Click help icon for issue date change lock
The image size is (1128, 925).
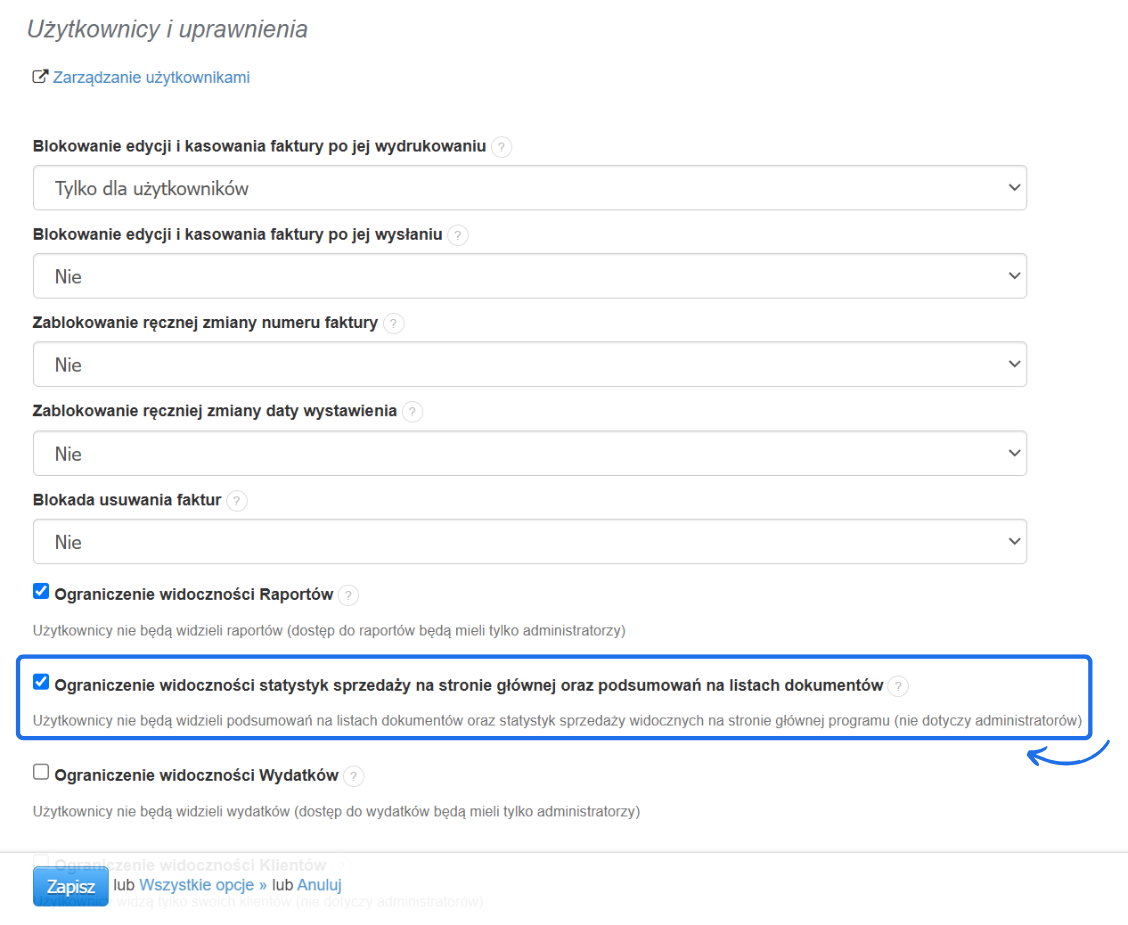pos(412,412)
